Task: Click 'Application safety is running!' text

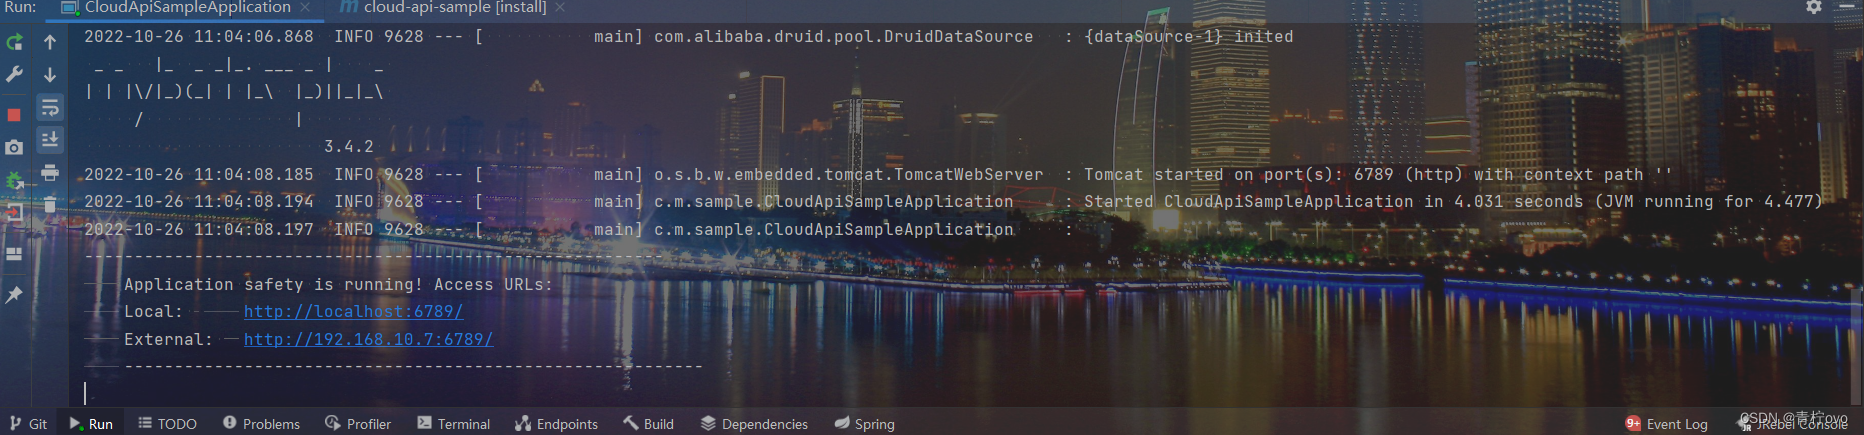Action: [273, 285]
